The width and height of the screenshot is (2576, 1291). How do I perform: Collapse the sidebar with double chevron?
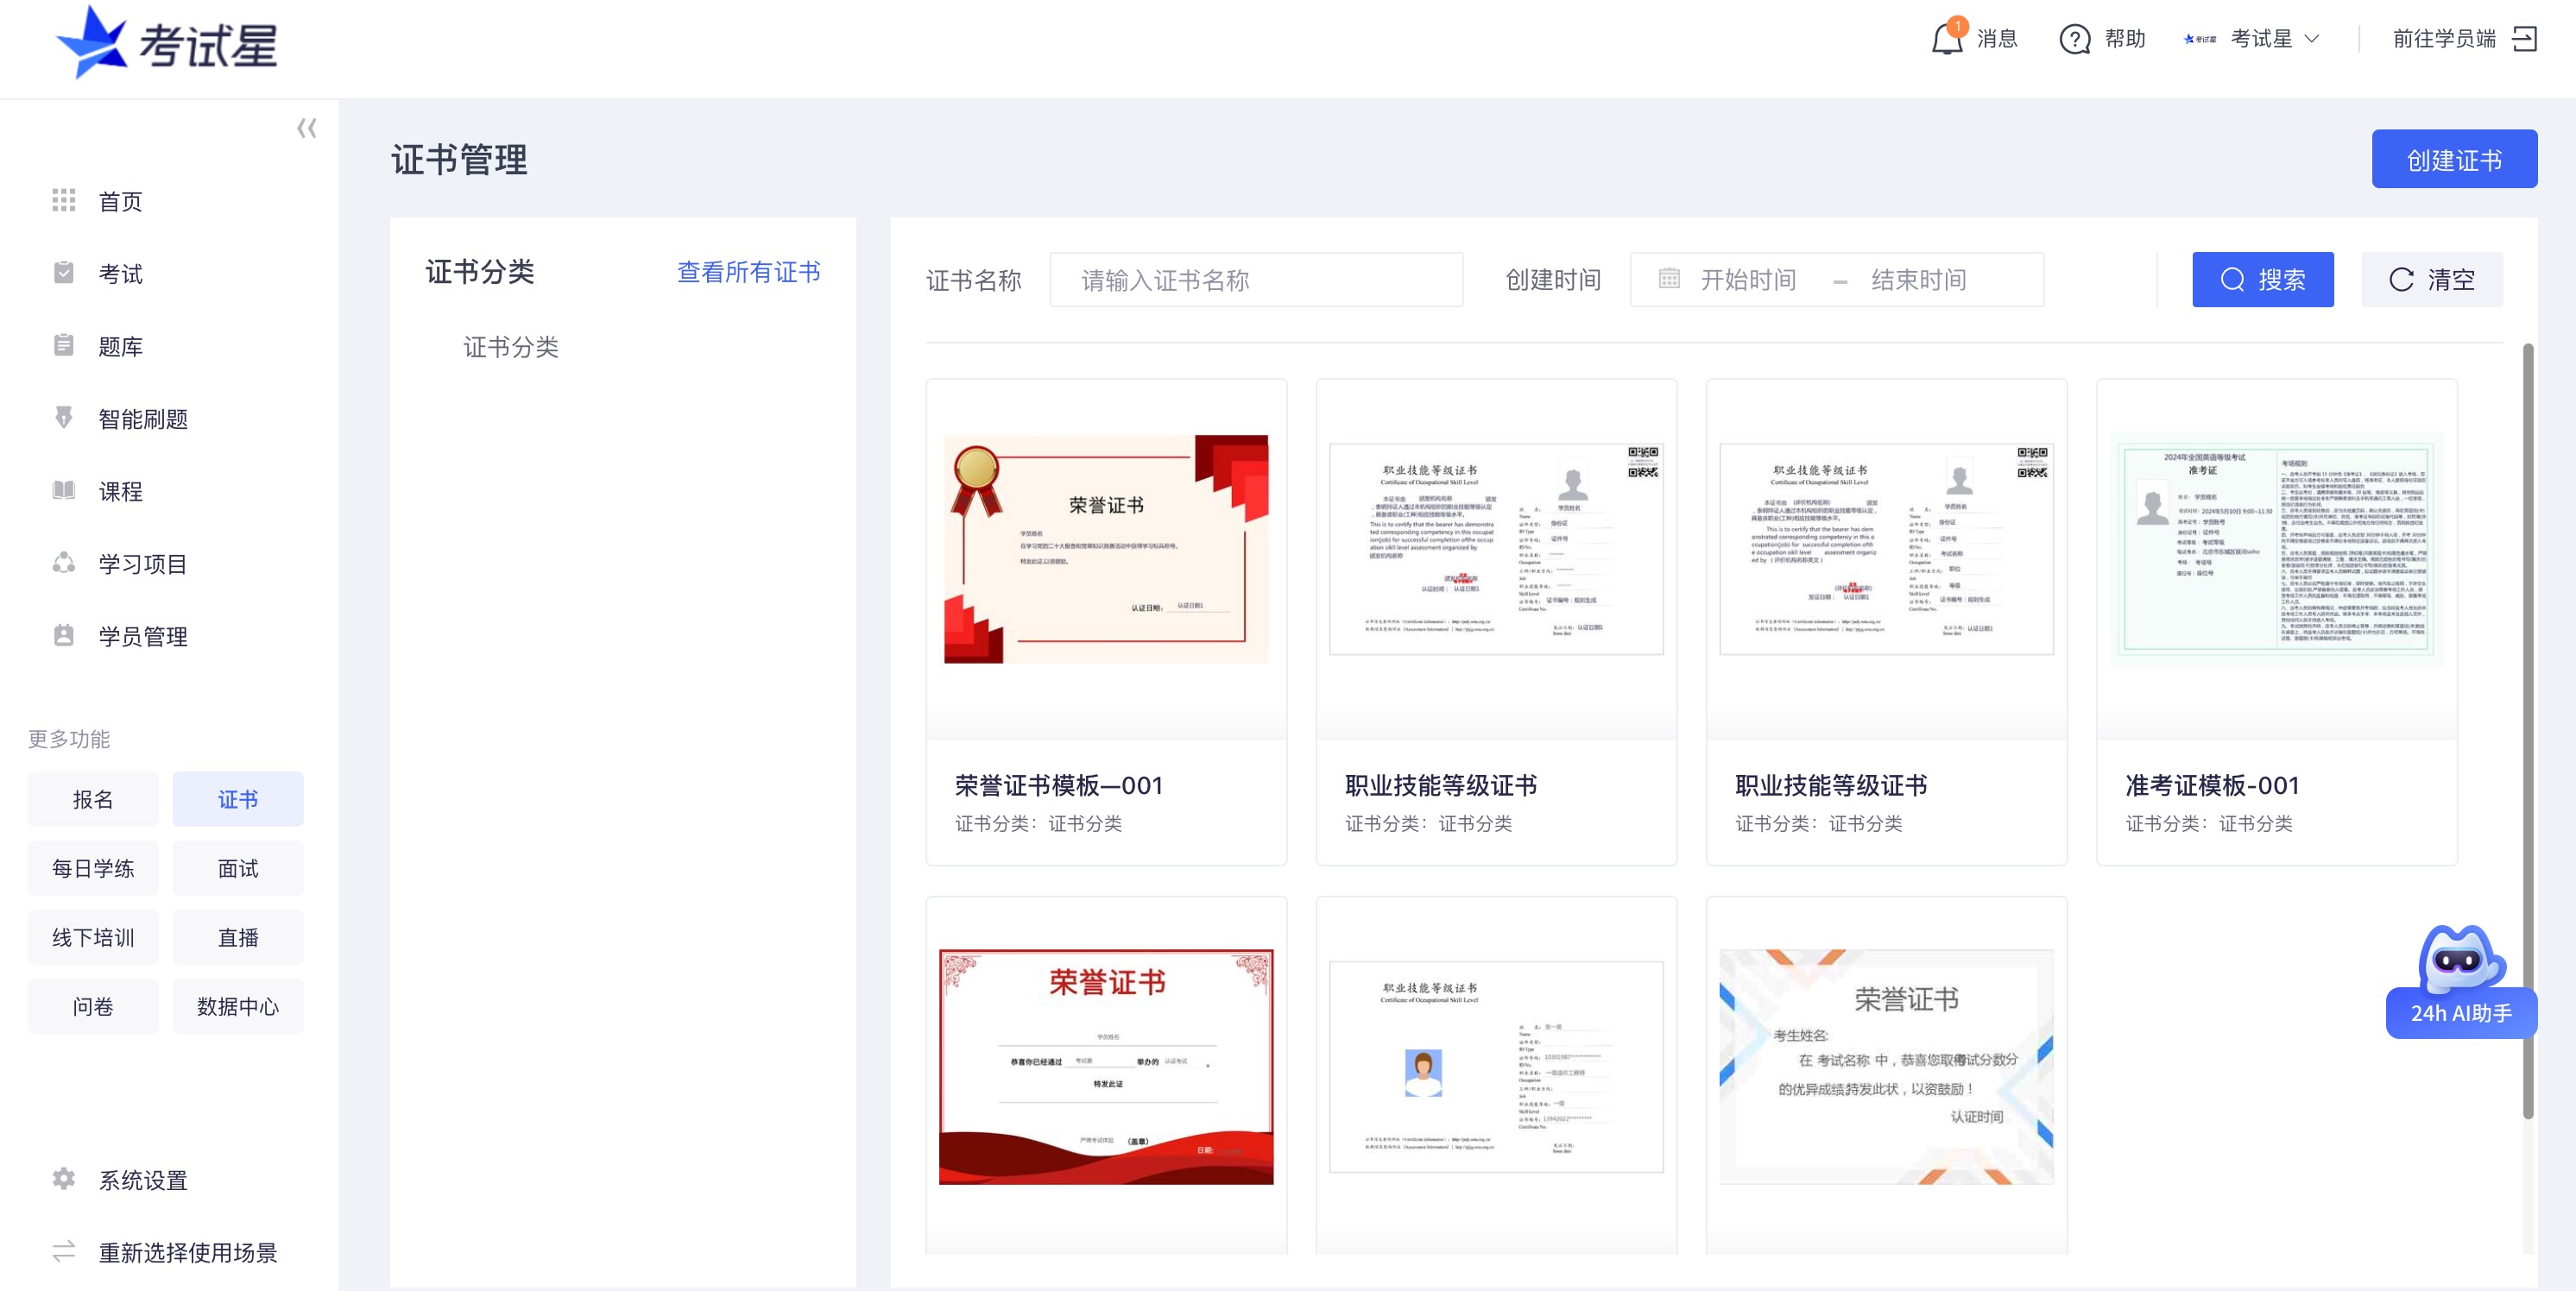[306, 128]
